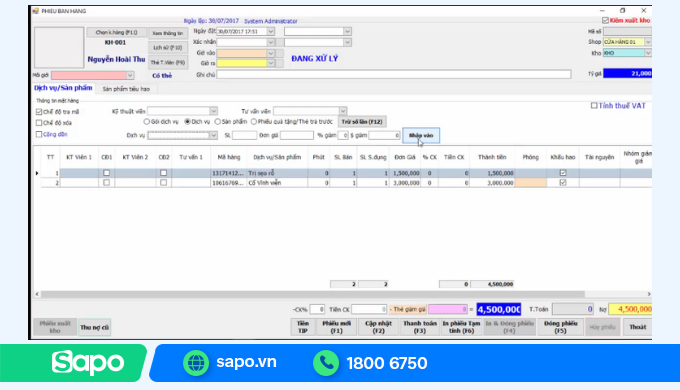680x390 pixels.
Task: Select the row cell 'Trị sẹo rỗ'
Action: click(x=277, y=173)
